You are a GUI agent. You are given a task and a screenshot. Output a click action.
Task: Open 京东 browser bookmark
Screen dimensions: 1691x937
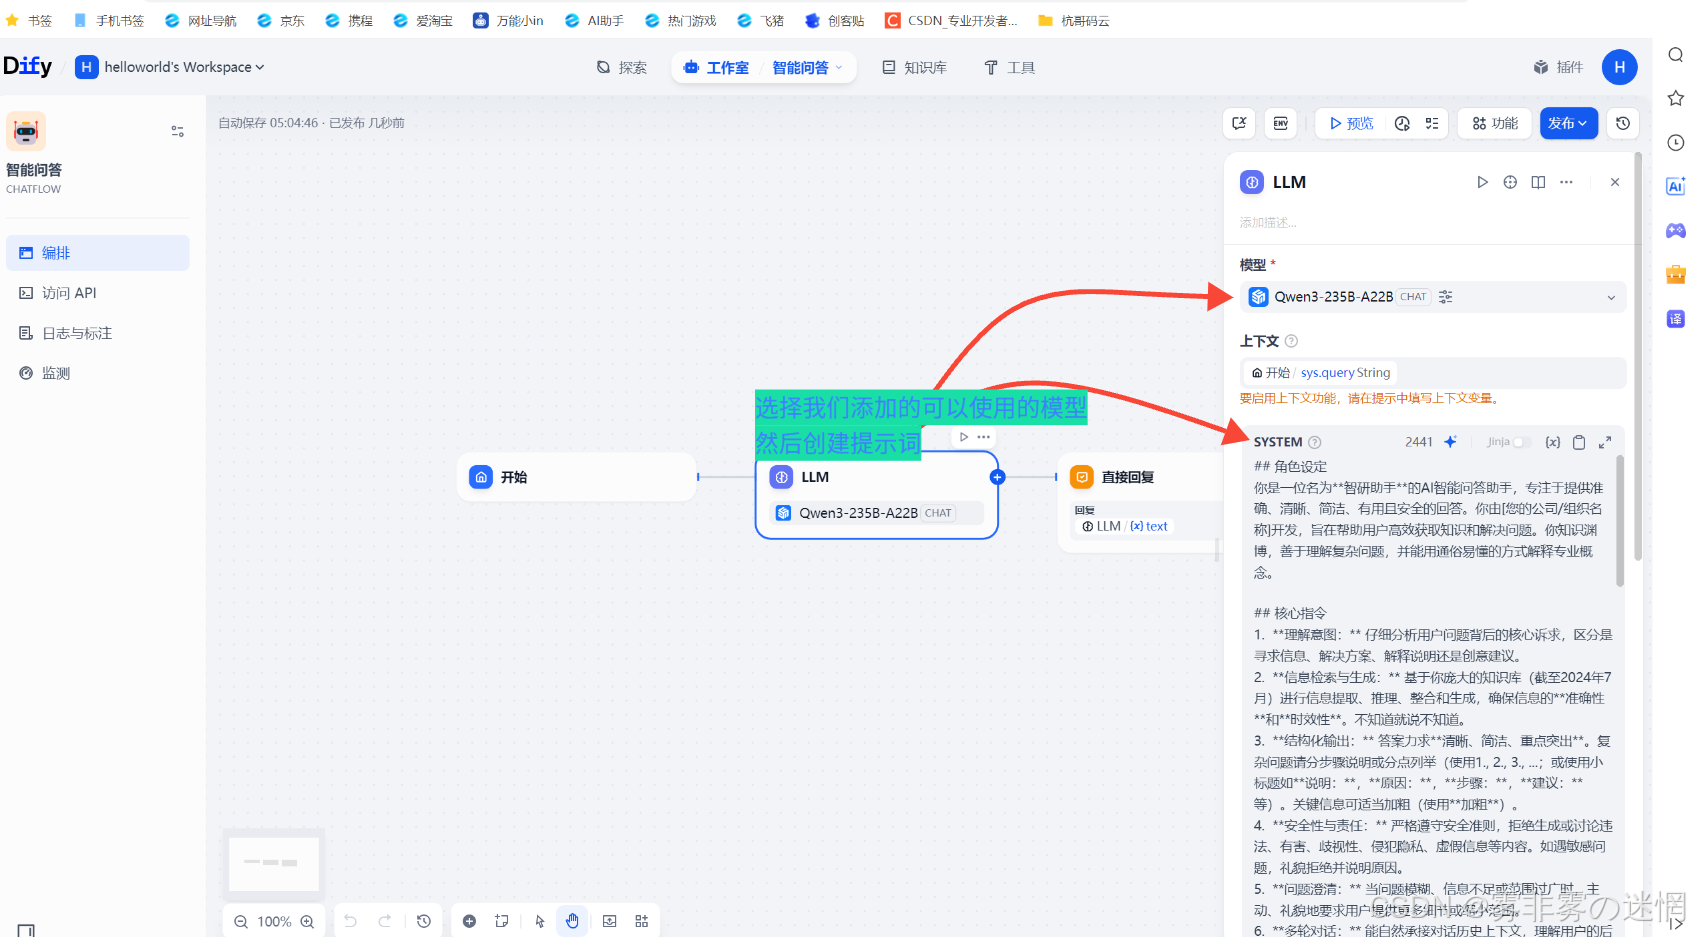pos(281,20)
